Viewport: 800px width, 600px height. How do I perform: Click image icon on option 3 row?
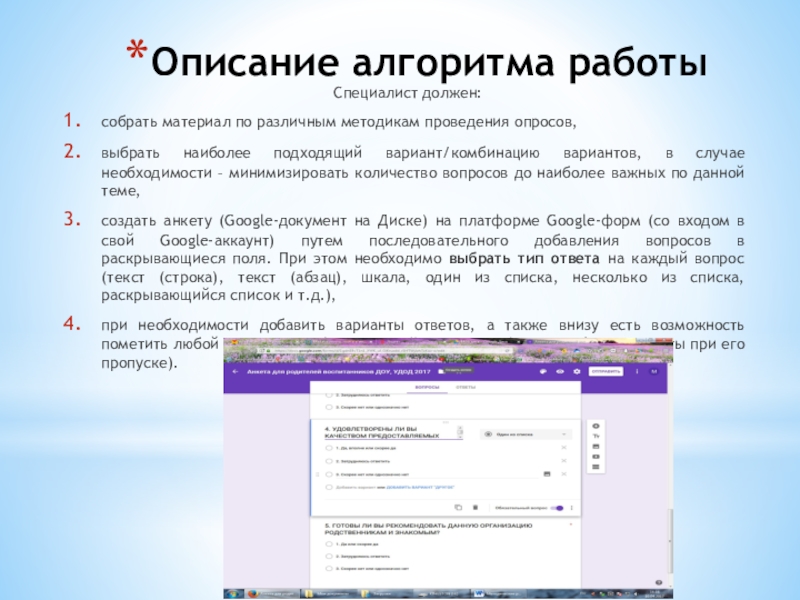tap(547, 474)
